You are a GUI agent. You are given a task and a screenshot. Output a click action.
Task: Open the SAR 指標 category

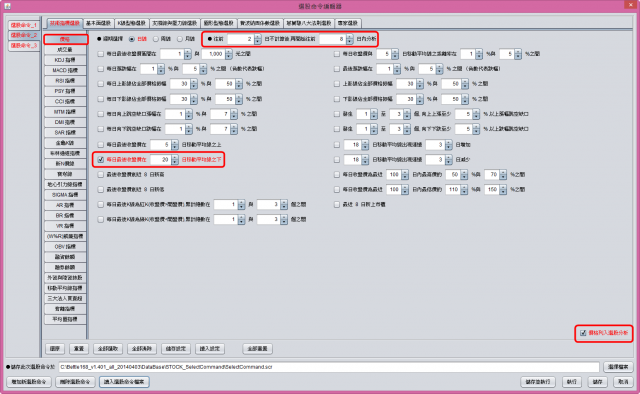65,133
